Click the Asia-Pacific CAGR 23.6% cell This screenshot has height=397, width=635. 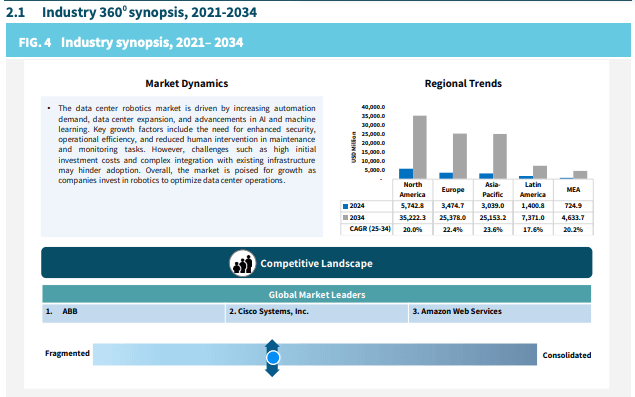pos(493,229)
